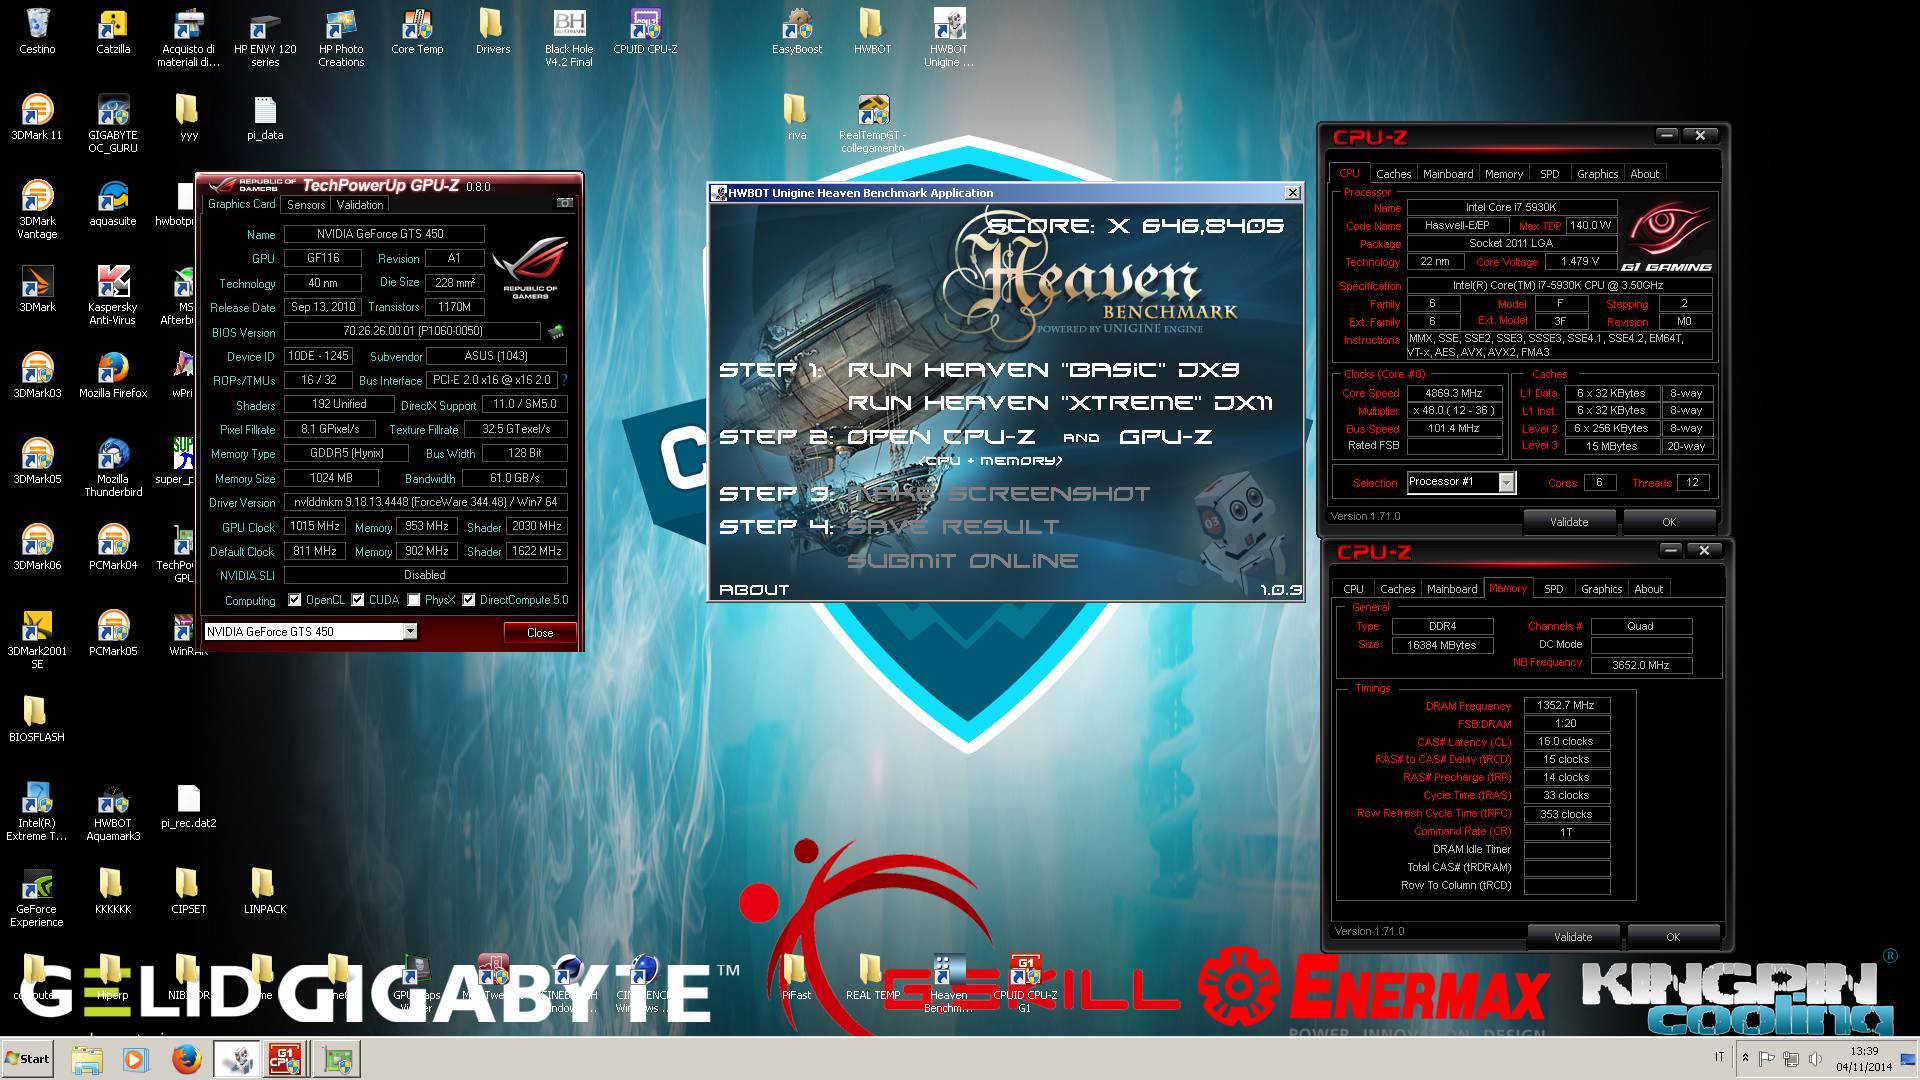Click SUBMIT ONLINE in Heaven app
The height and width of the screenshot is (1080, 1920).
click(x=962, y=561)
